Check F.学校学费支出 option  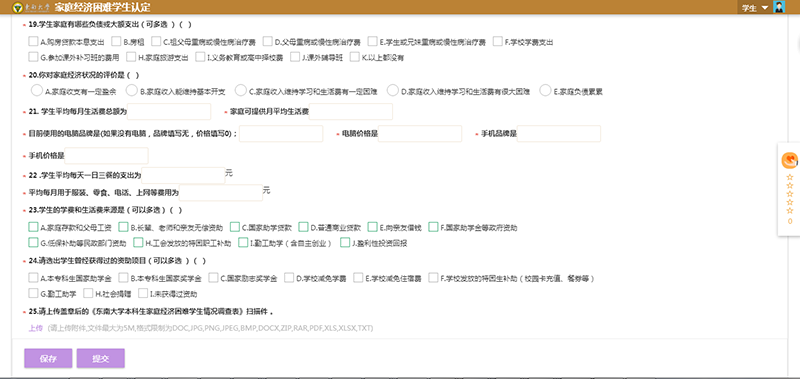click(x=498, y=41)
